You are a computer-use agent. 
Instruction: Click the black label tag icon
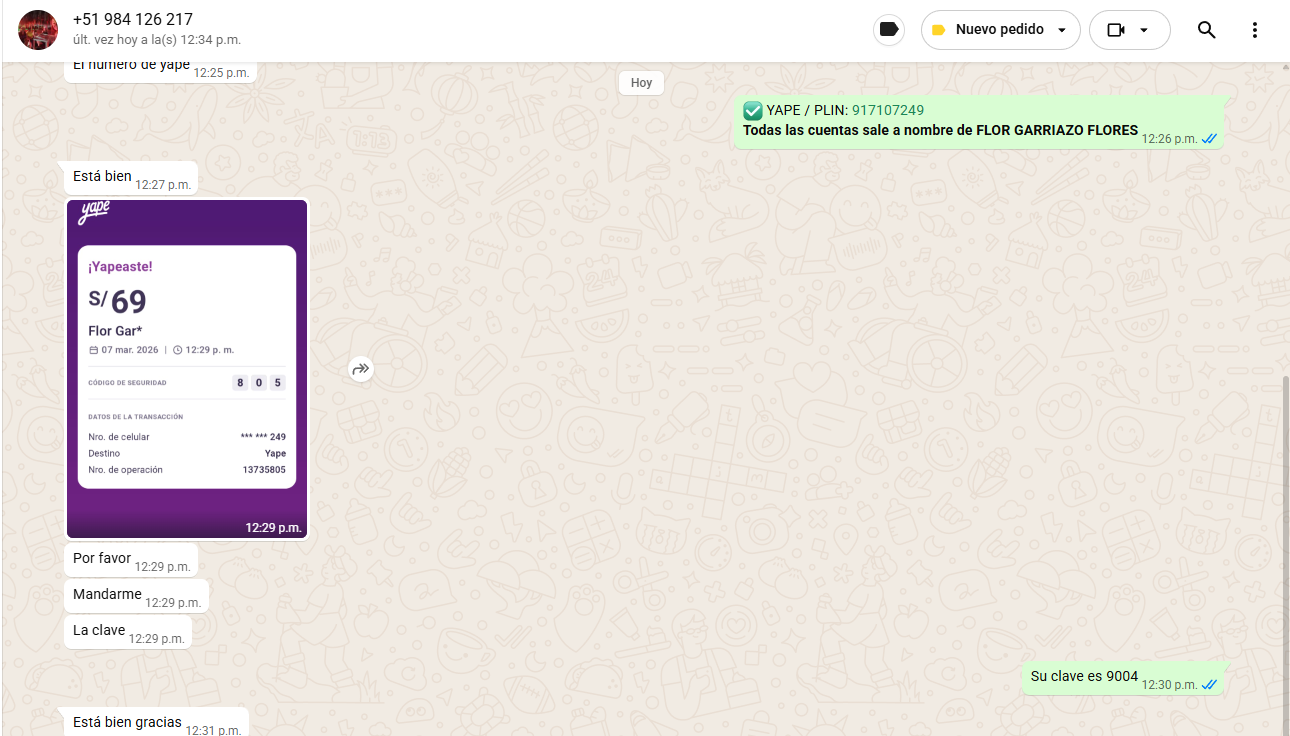(888, 30)
